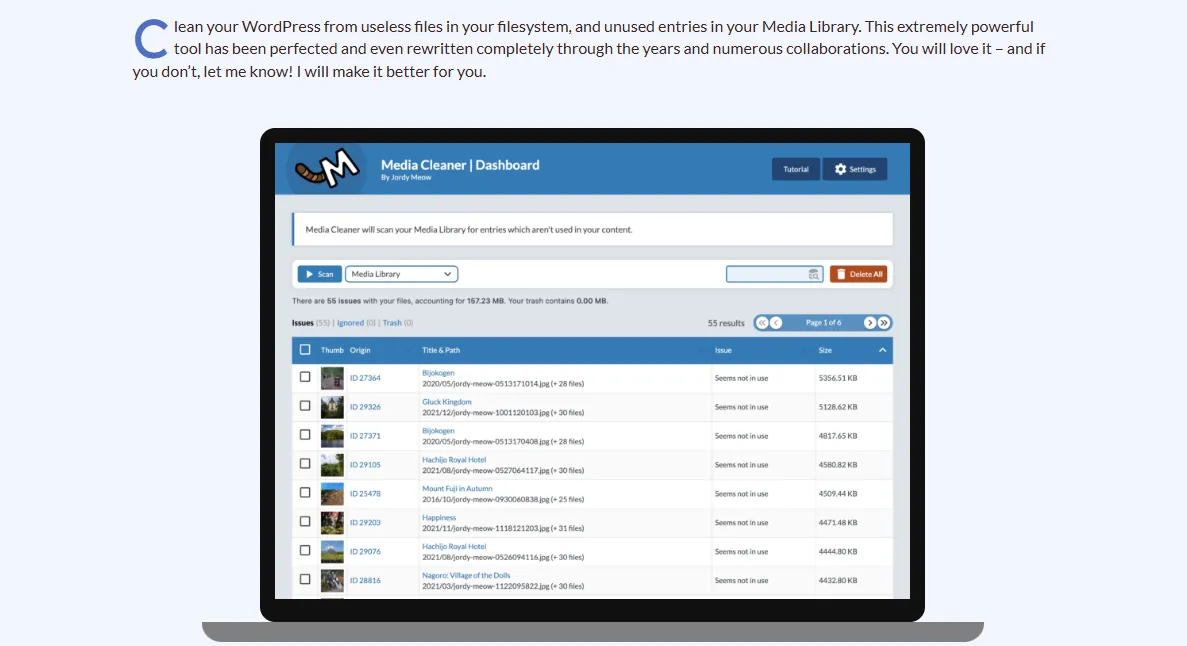Open the Media Library dropdown
Screen dimensions: 1187x646
coord(401,274)
